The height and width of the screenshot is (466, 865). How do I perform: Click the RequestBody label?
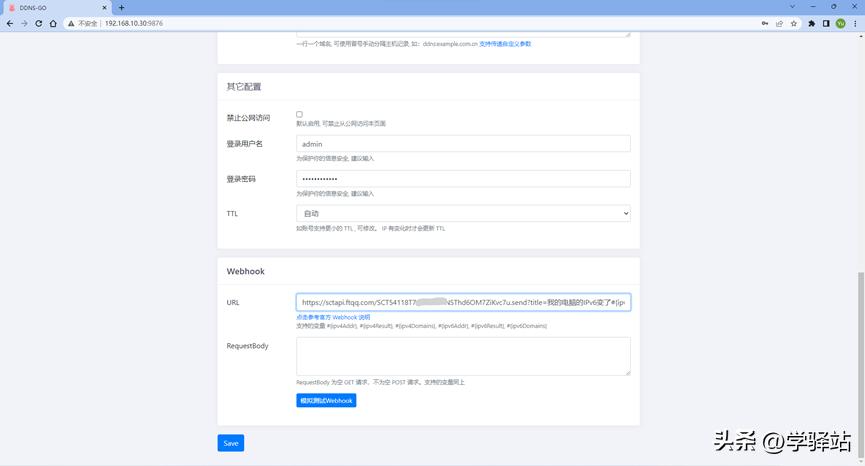point(247,346)
